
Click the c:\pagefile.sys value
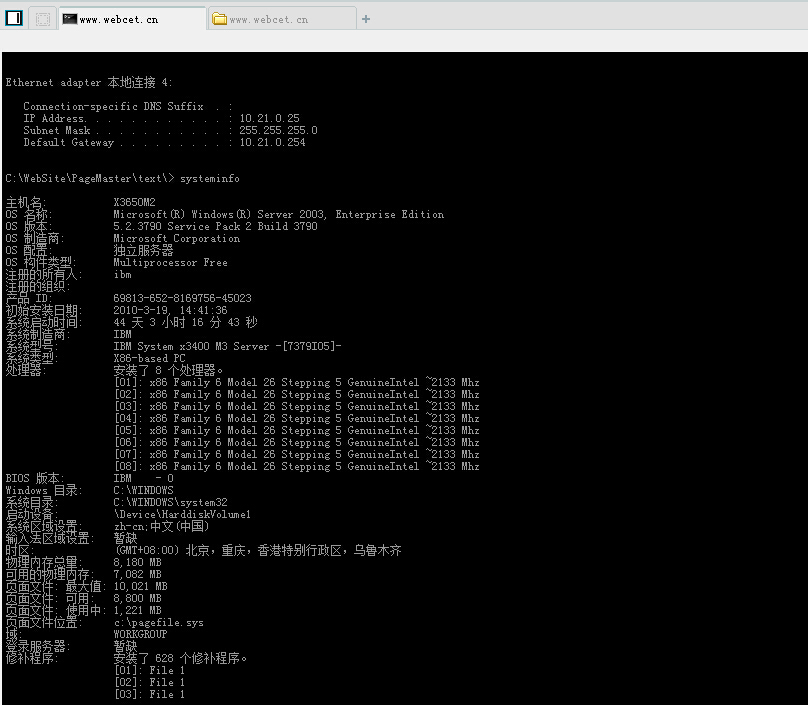(158, 623)
